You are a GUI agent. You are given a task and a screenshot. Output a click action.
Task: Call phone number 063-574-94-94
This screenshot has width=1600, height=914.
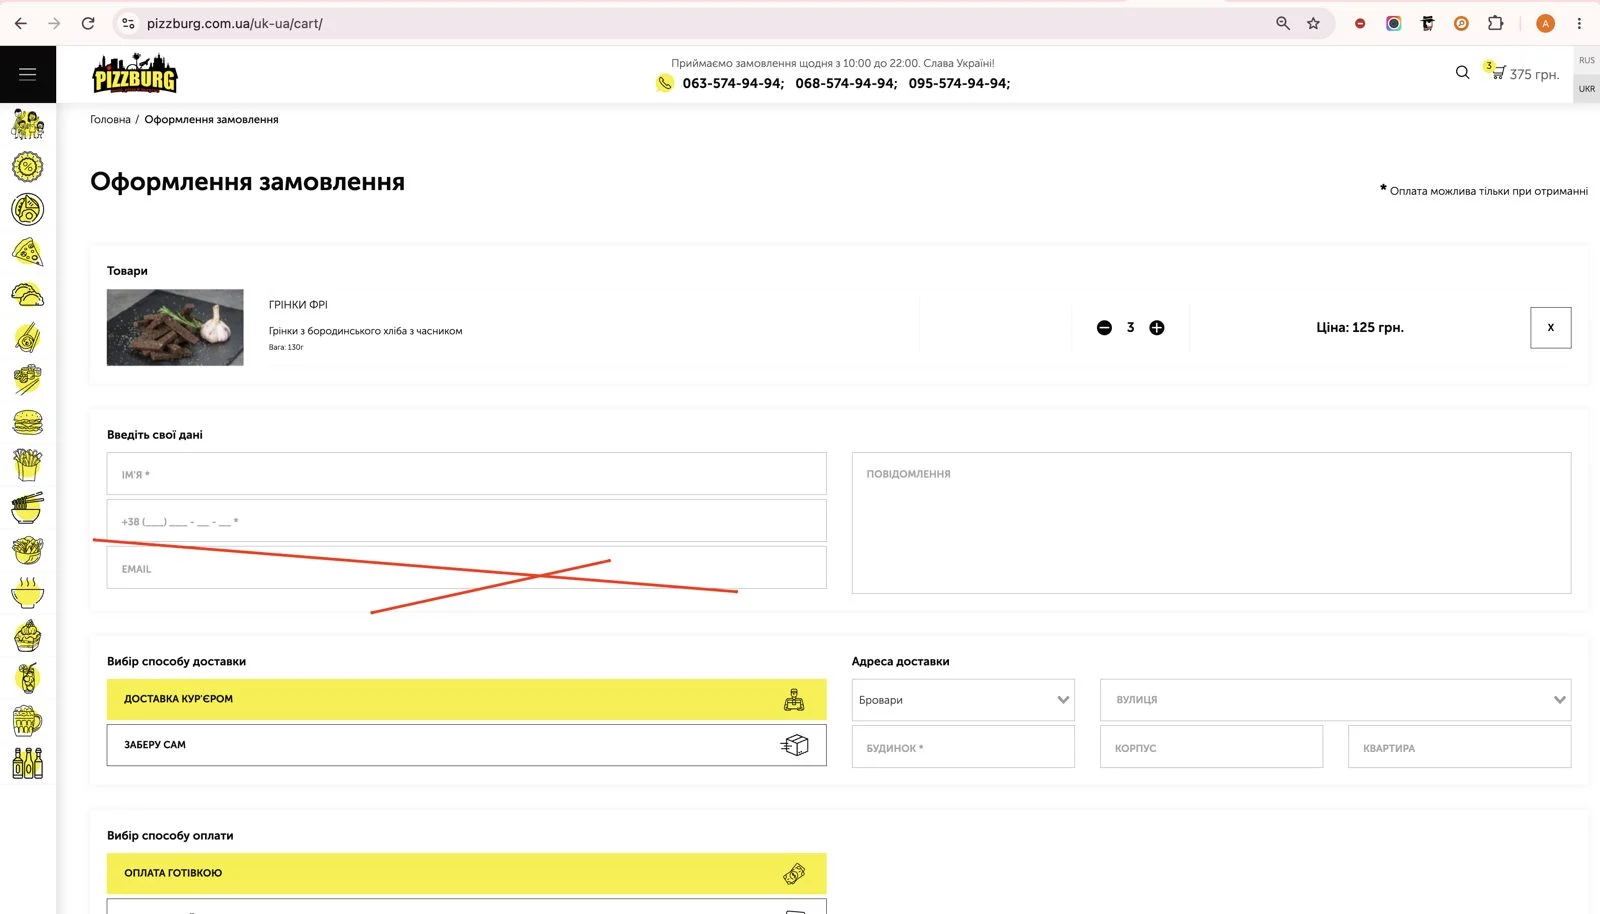pos(733,83)
